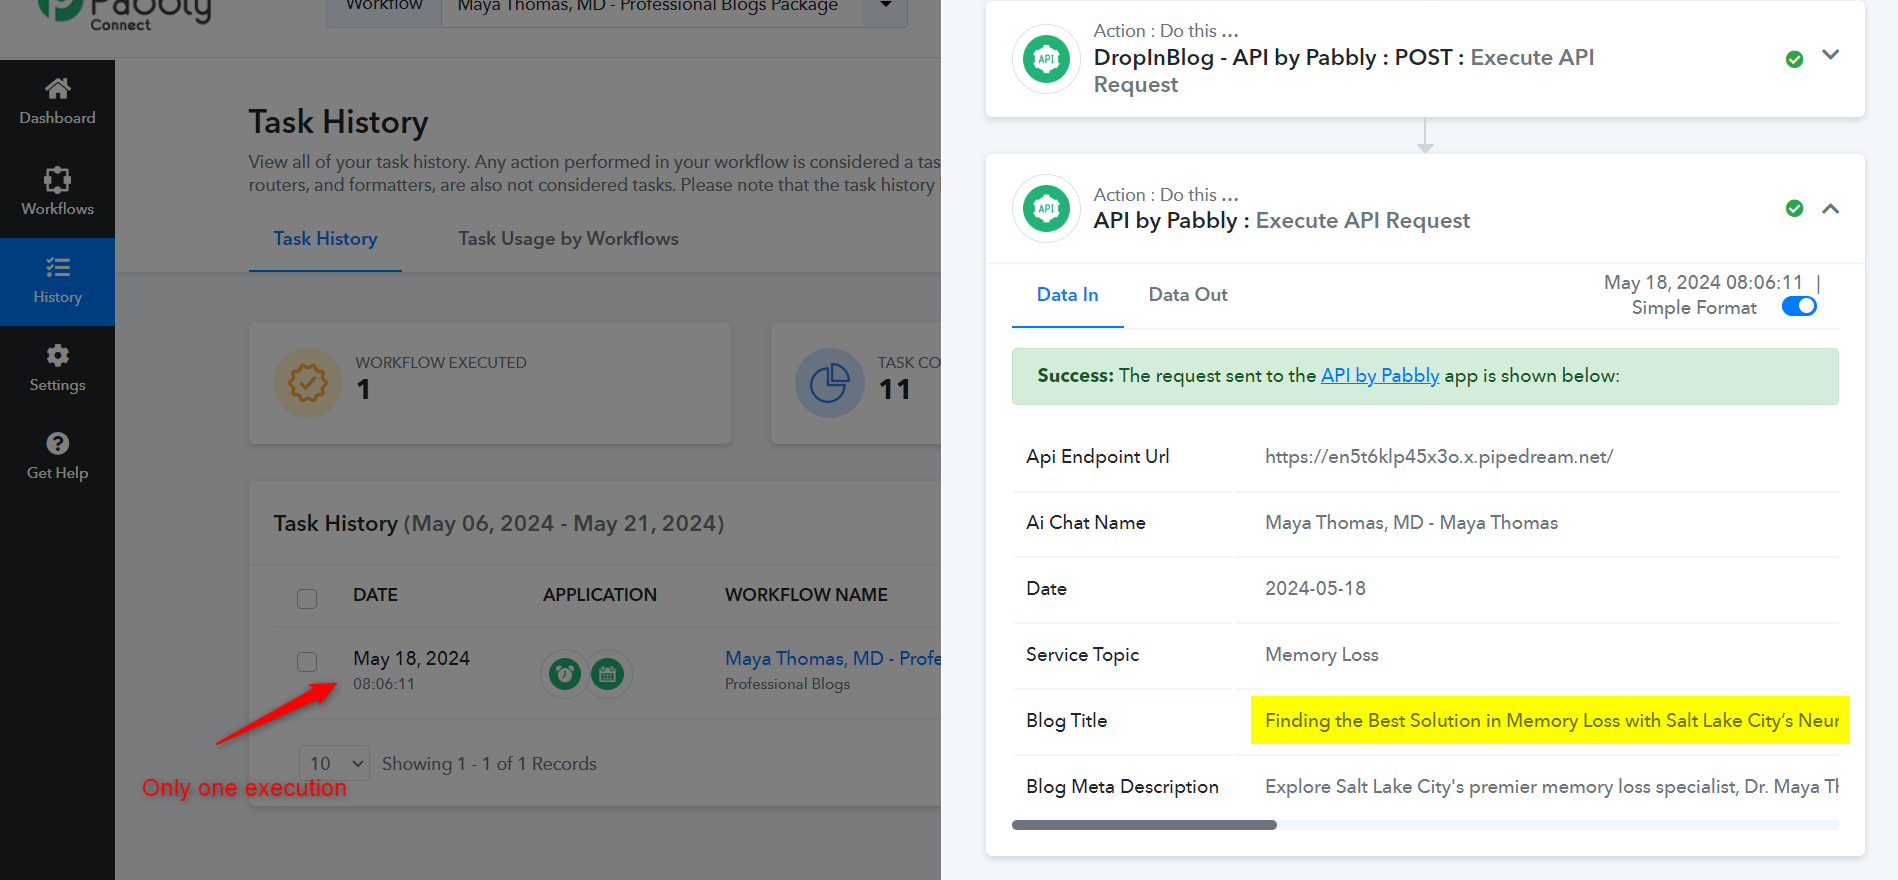Click the DropInBlog API step icon

1046,58
